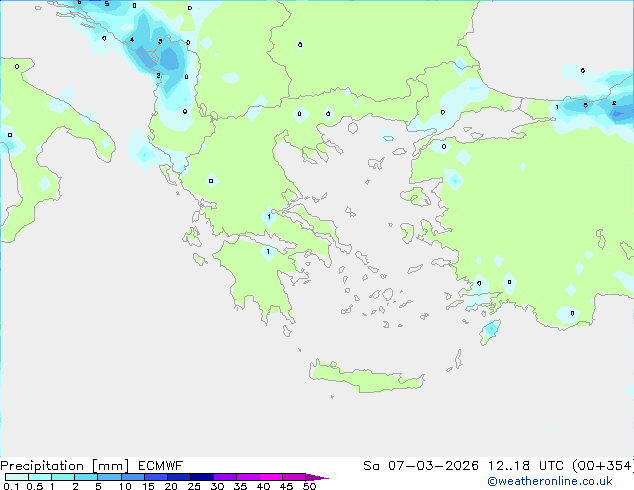Click the '2' value near Albania's coast
Image resolution: width=634 pixels, height=490 pixels.
pos(158,75)
